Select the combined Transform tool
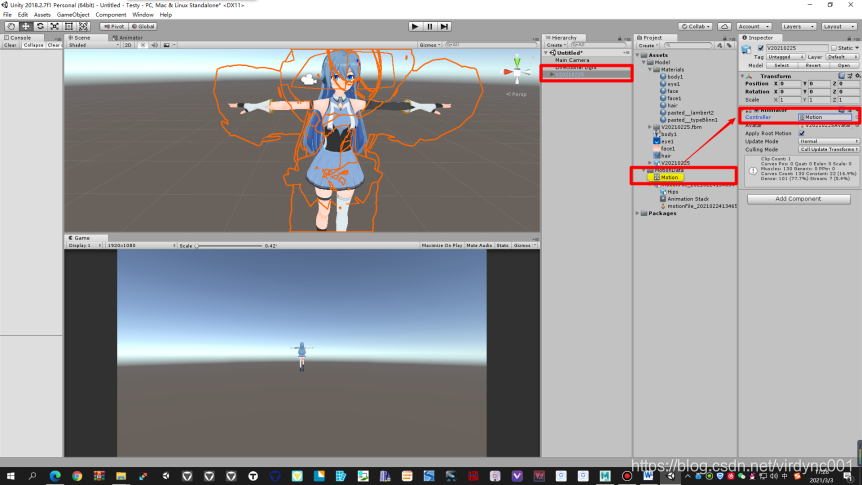The image size is (862, 485). click(x=84, y=26)
